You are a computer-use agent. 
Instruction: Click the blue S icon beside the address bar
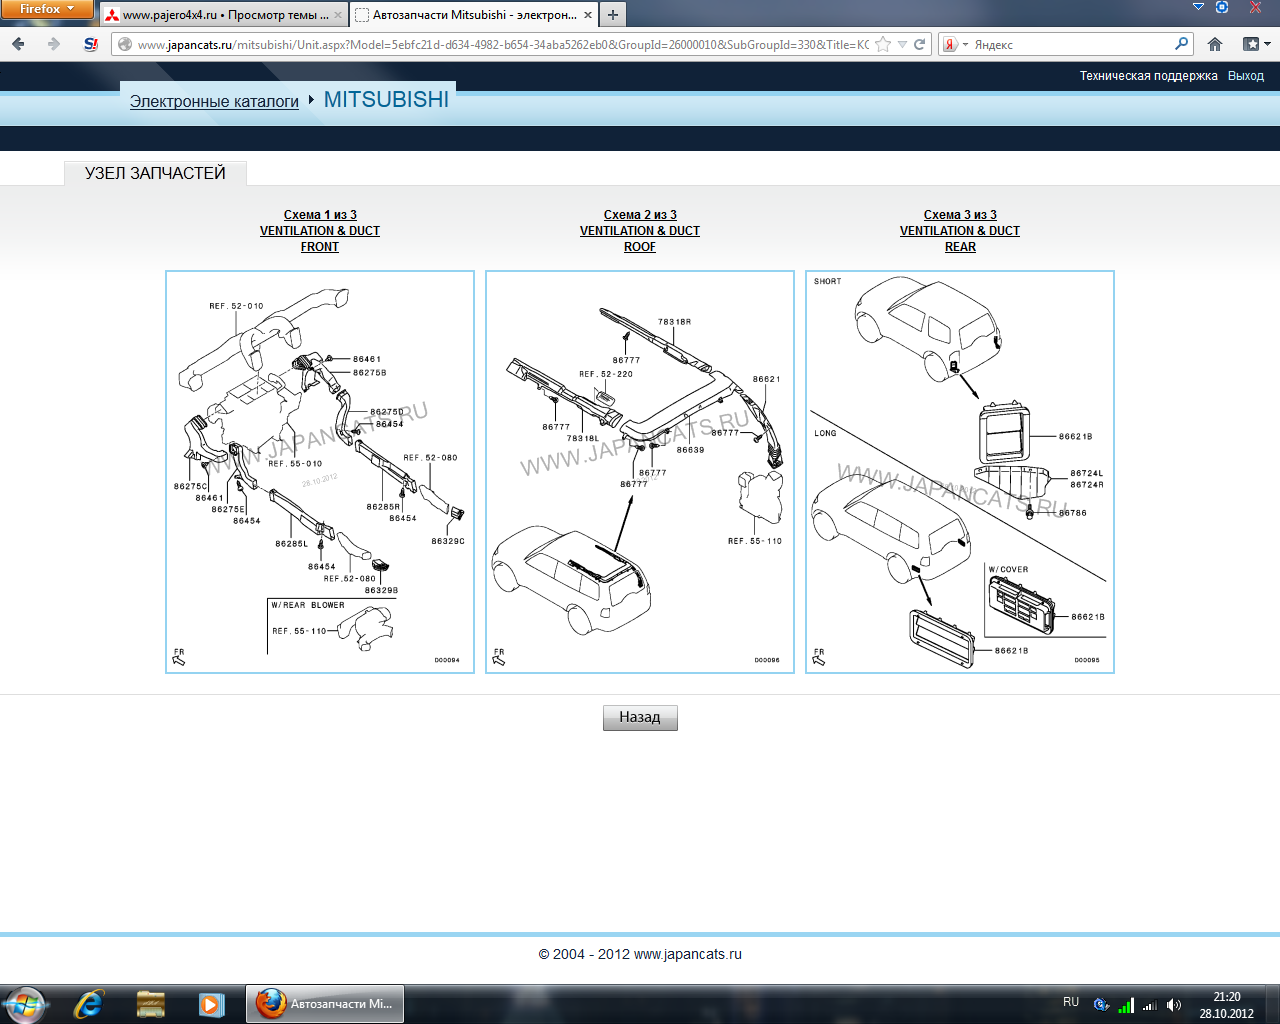point(90,44)
